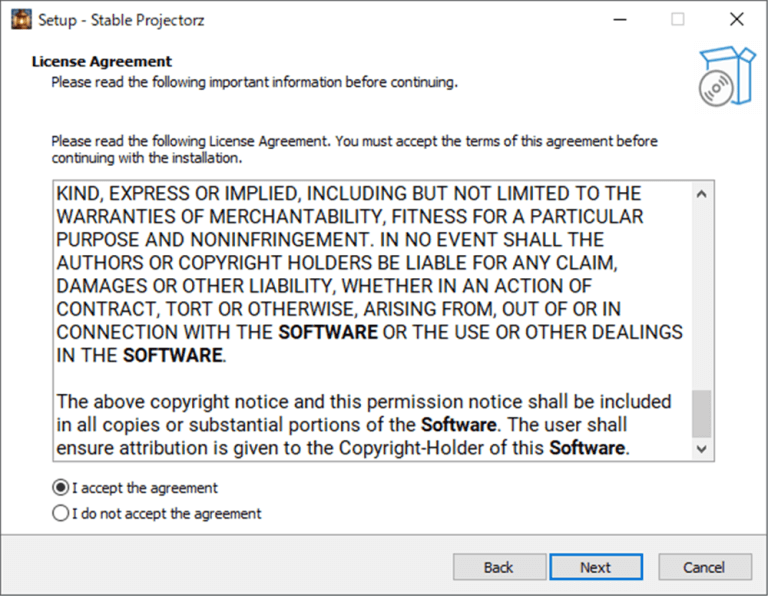Click the grayed-out maximize button
The height and width of the screenshot is (596, 768).
click(677, 19)
